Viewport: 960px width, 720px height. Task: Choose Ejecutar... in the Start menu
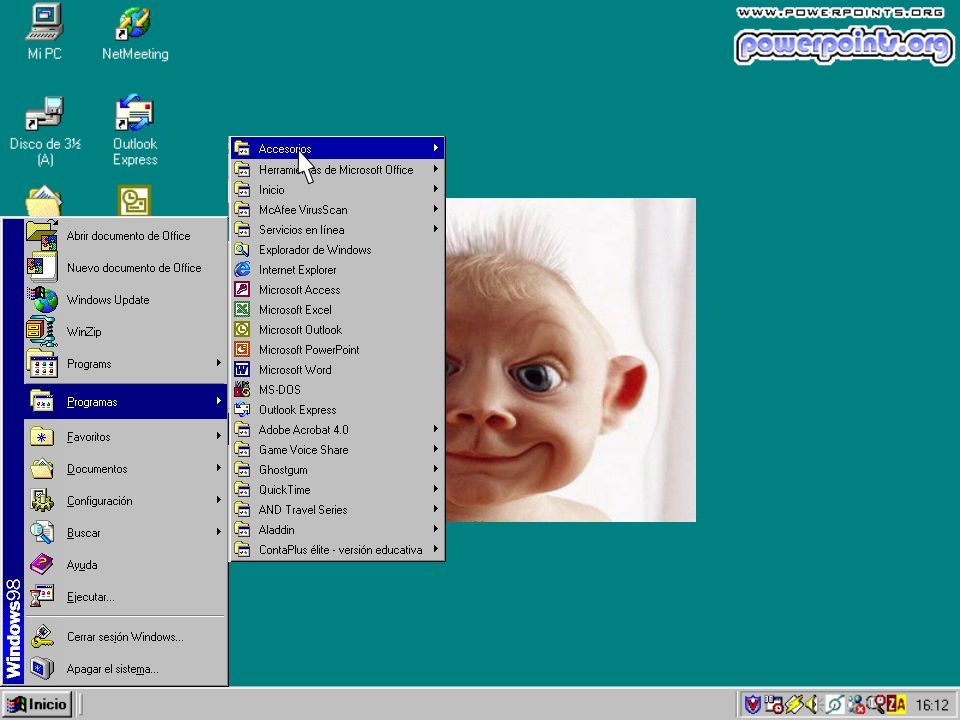[126, 597]
